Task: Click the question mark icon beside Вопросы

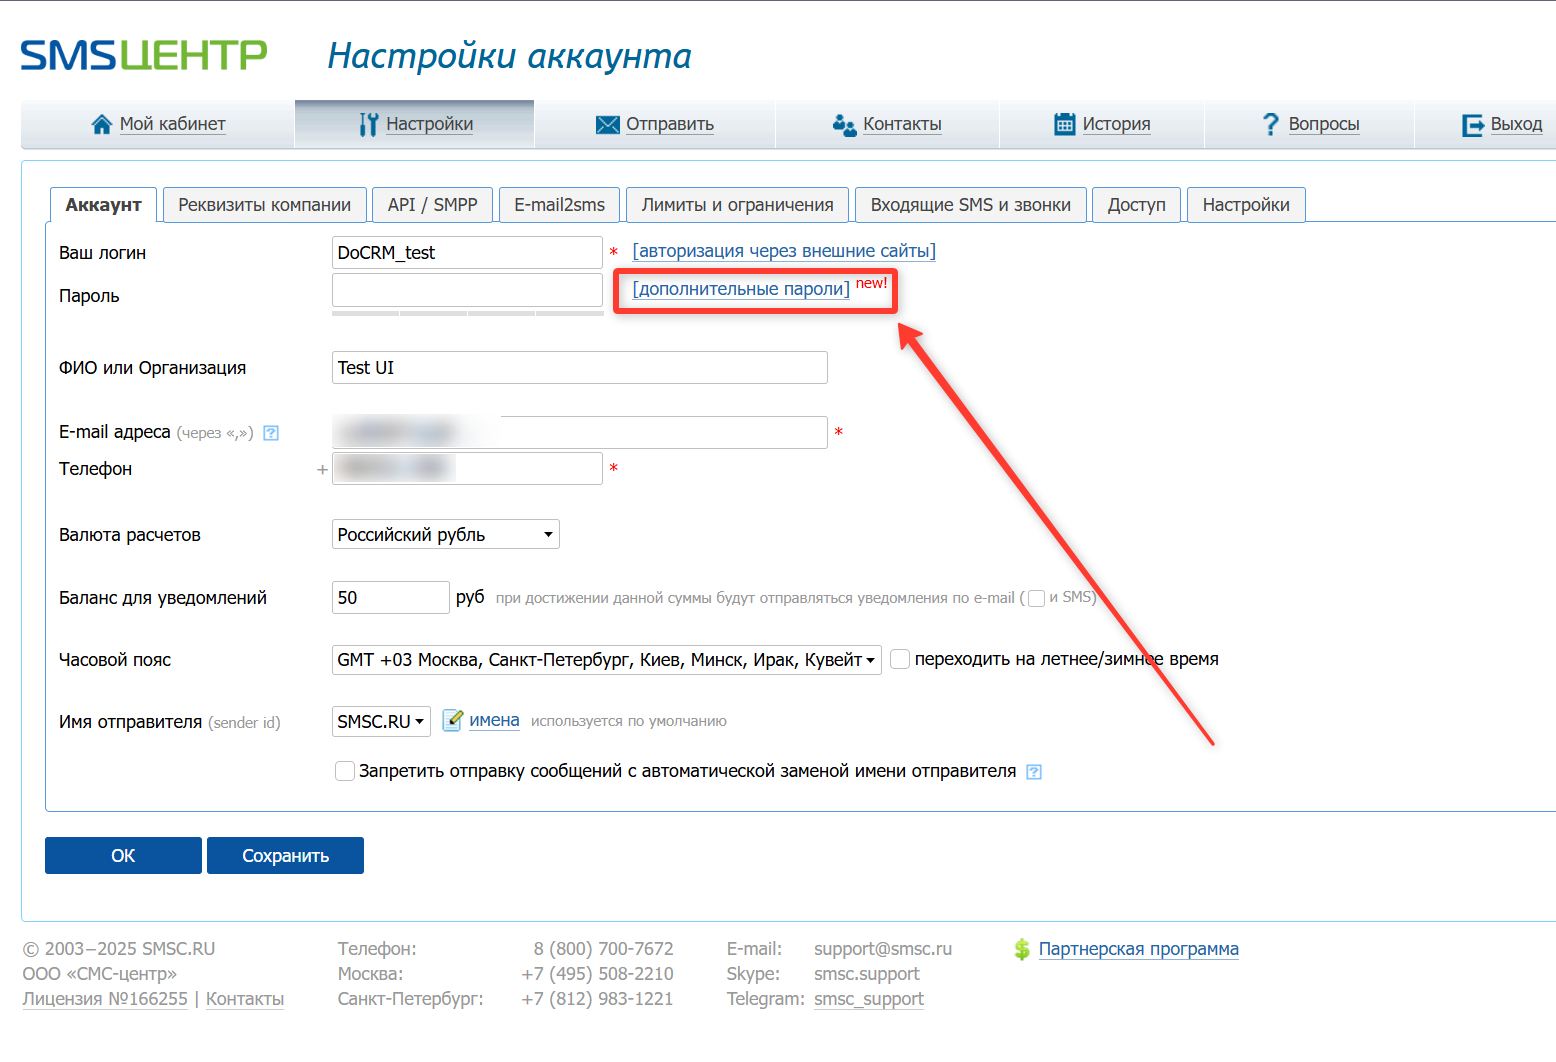Action: pos(1270,124)
